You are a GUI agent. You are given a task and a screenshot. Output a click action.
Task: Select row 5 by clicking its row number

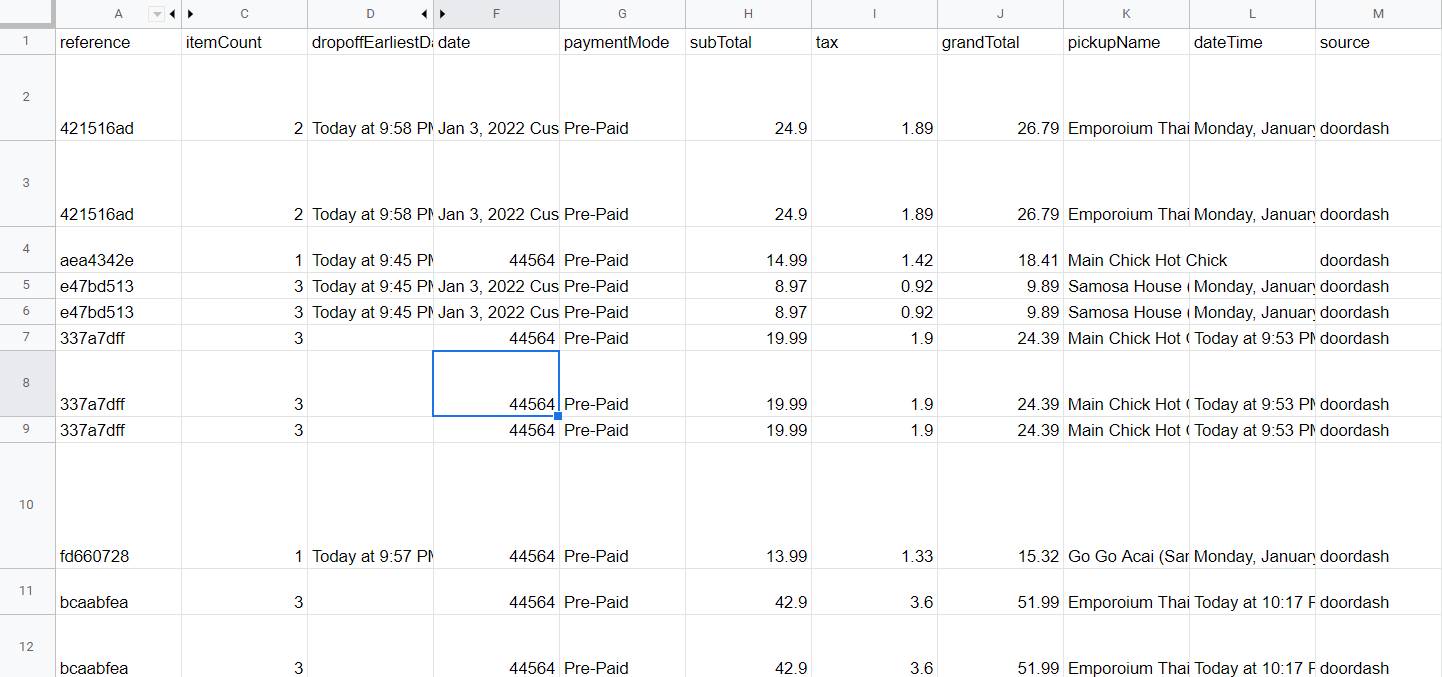[x=27, y=286]
